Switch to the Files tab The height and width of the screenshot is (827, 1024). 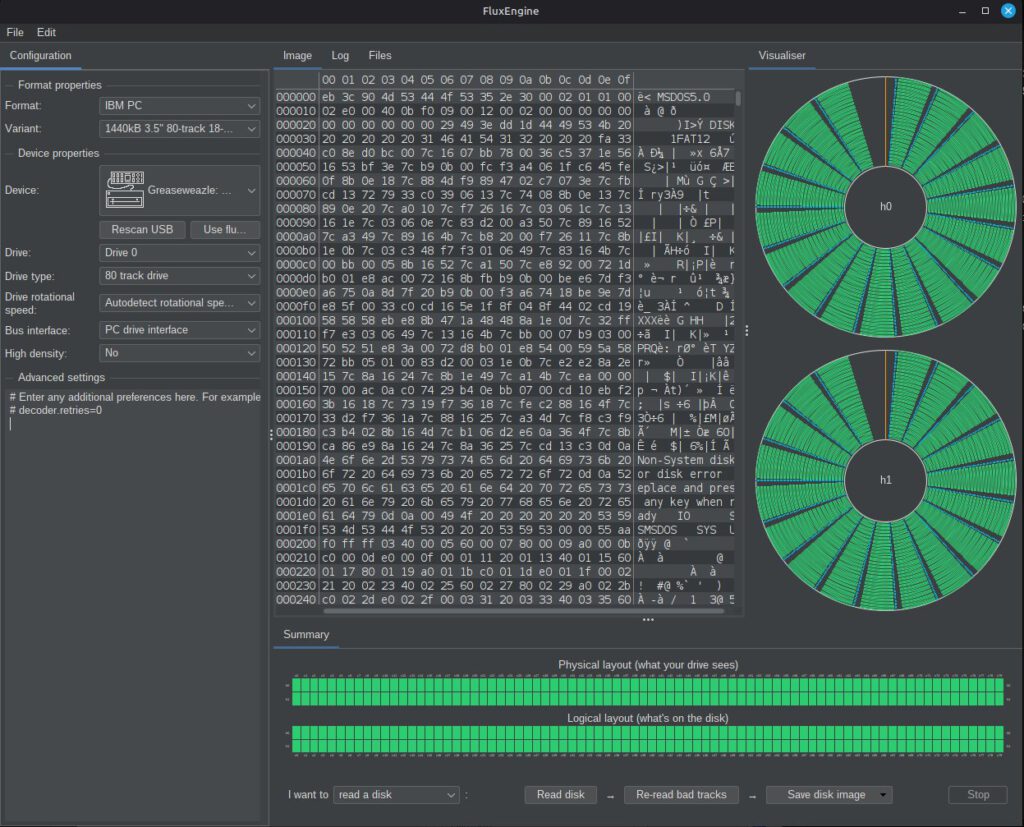(379, 56)
